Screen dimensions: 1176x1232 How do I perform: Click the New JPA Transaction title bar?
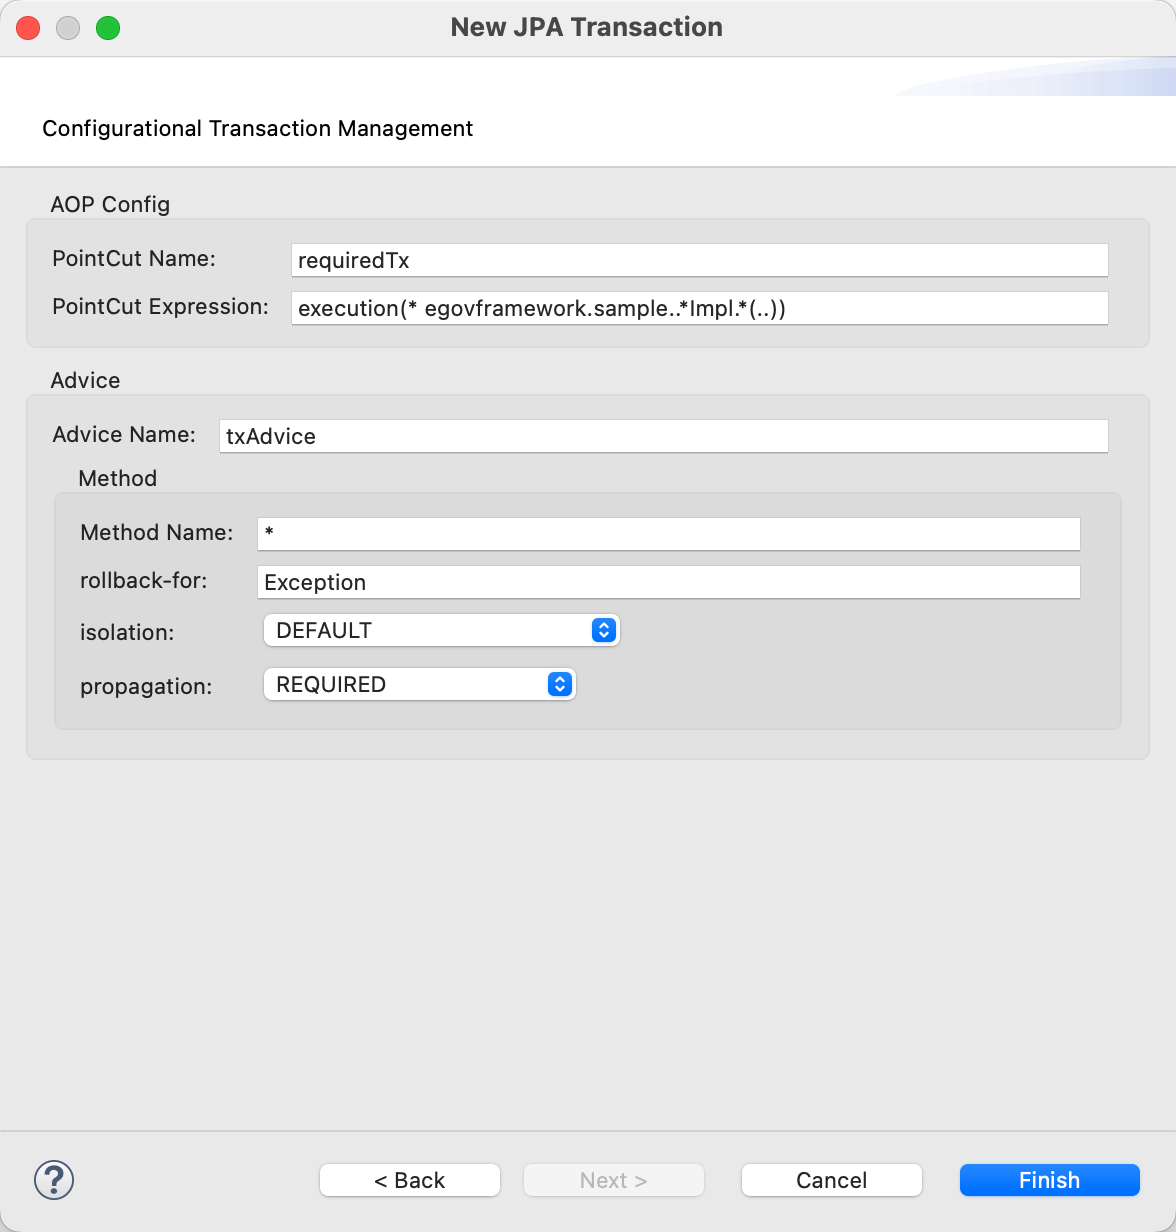(x=587, y=27)
